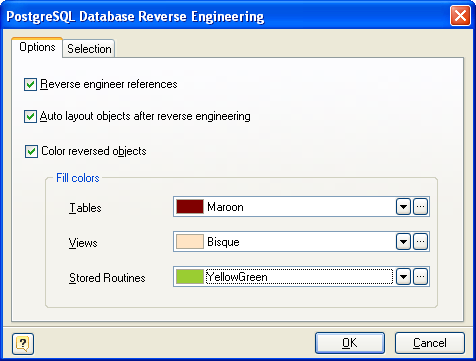Screen dimensions: 476x361
Task: Click the Views label
Action: (83, 243)
